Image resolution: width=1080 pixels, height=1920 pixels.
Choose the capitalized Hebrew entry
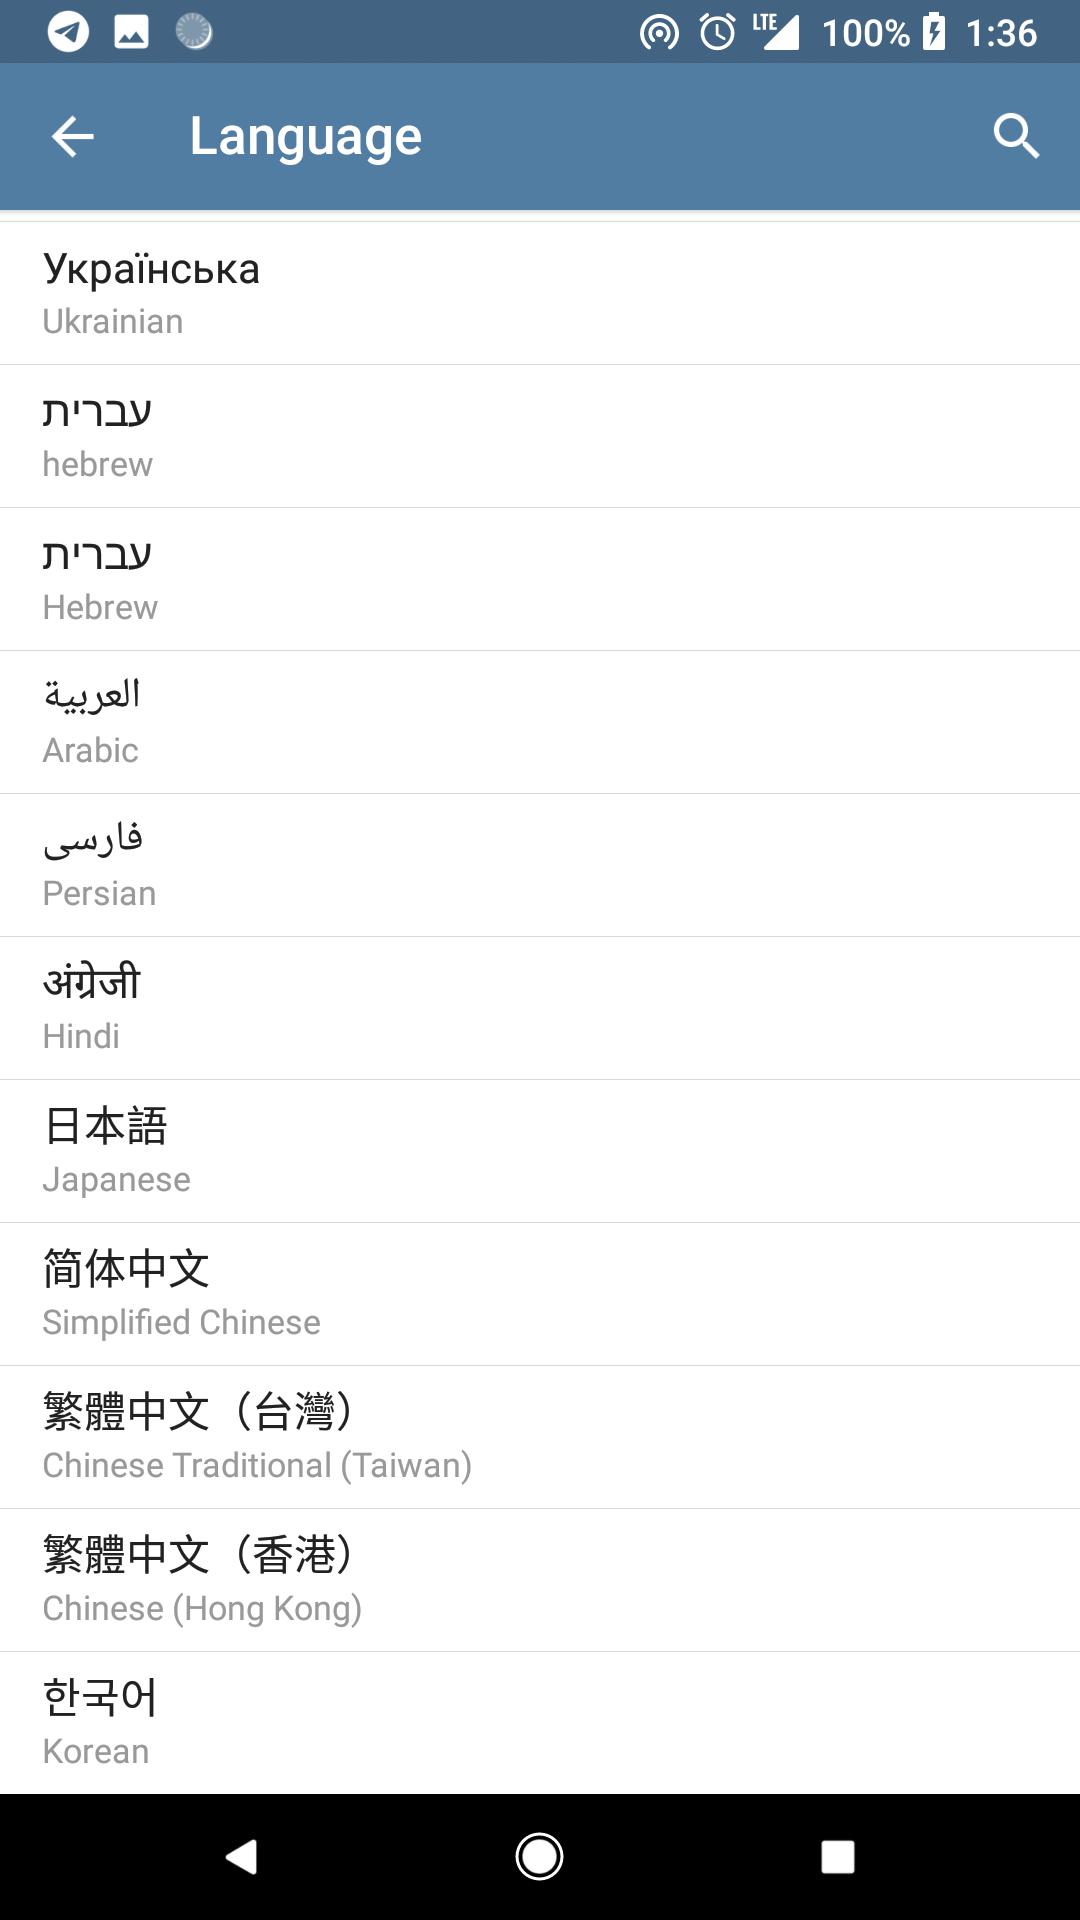[x=540, y=580]
